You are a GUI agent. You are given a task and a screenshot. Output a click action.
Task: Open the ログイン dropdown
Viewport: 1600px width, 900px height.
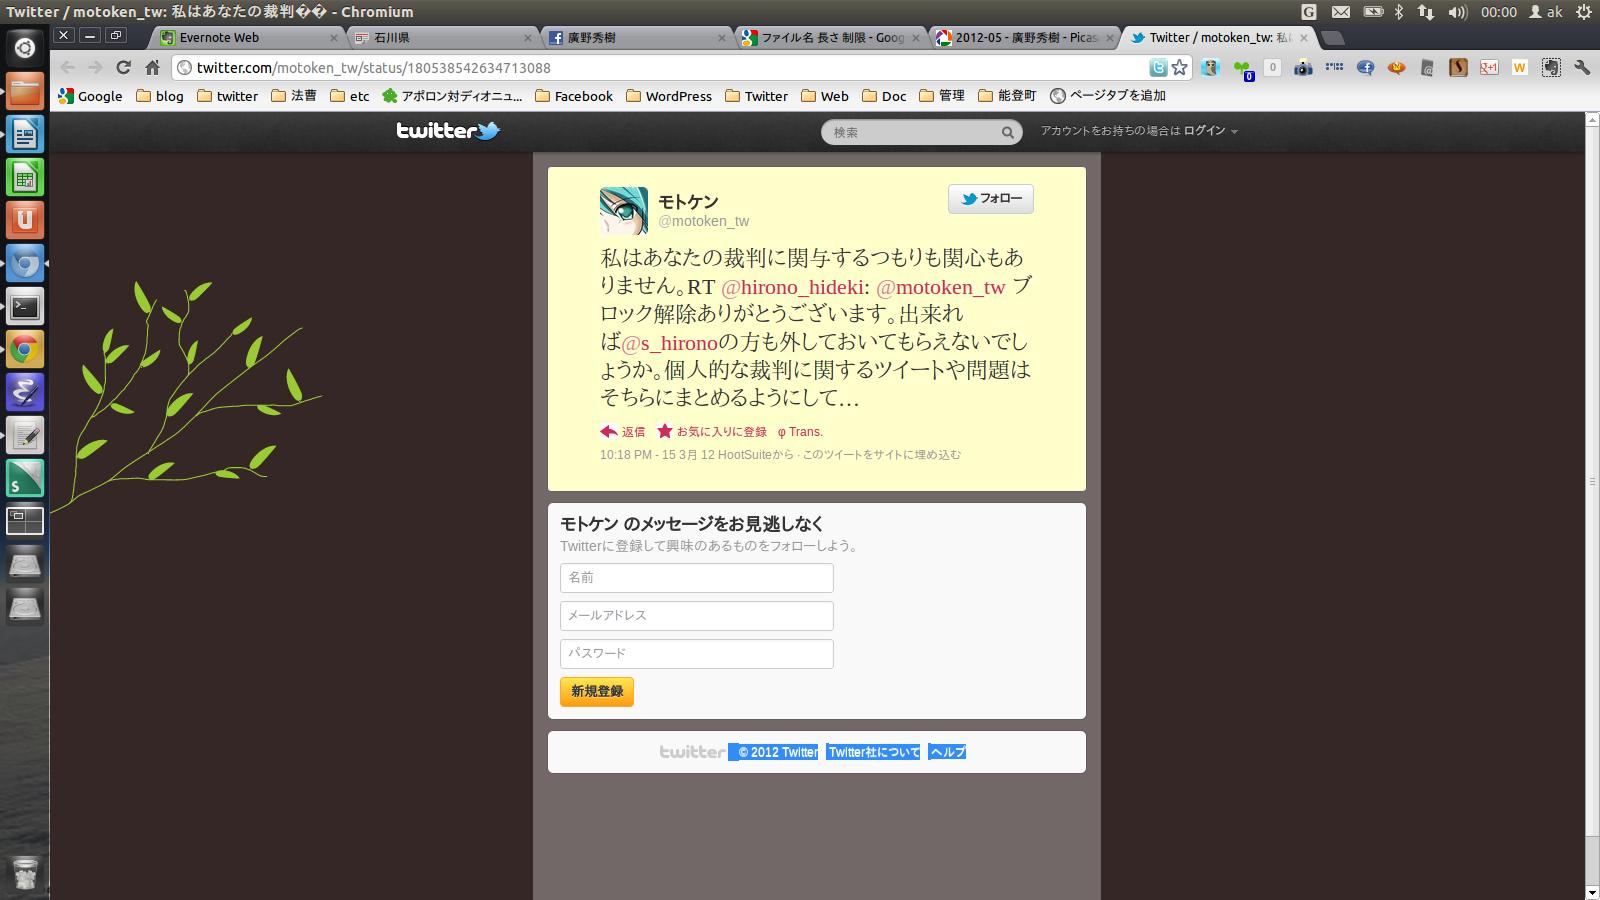[x=1210, y=131]
